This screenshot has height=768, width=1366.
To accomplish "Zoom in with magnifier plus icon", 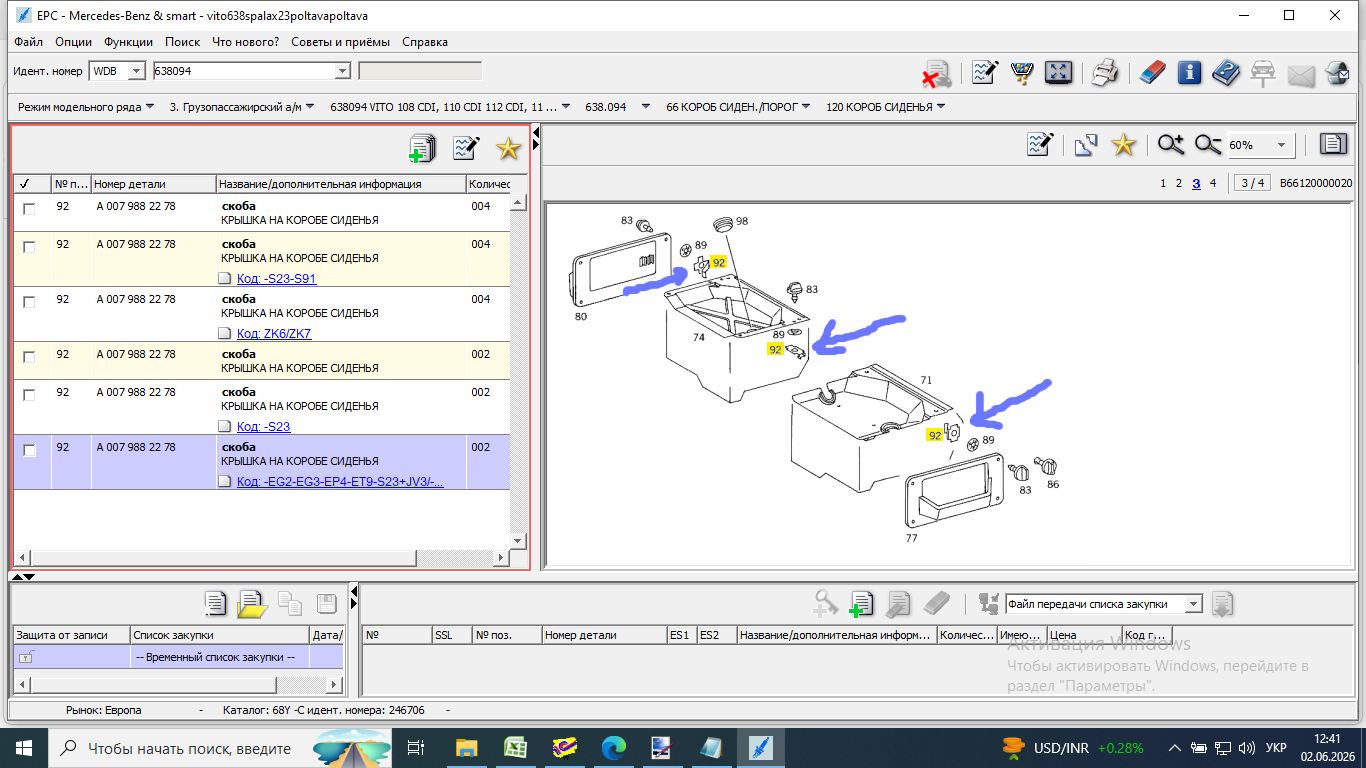I will pos(1171,145).
